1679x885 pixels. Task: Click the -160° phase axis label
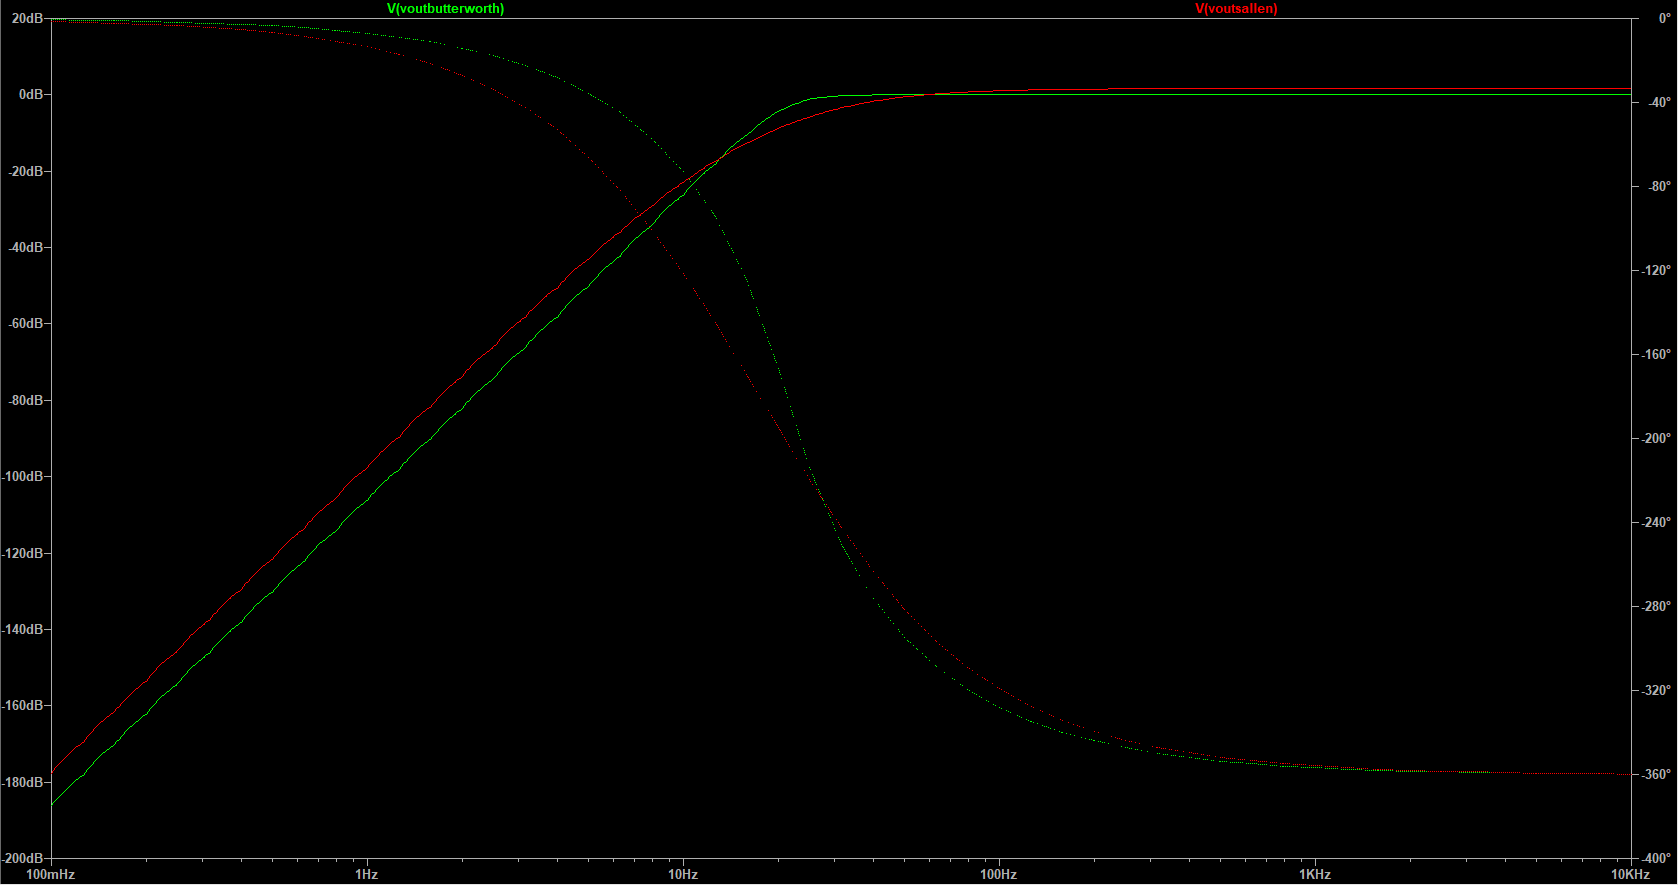(x=1654, y=354)
